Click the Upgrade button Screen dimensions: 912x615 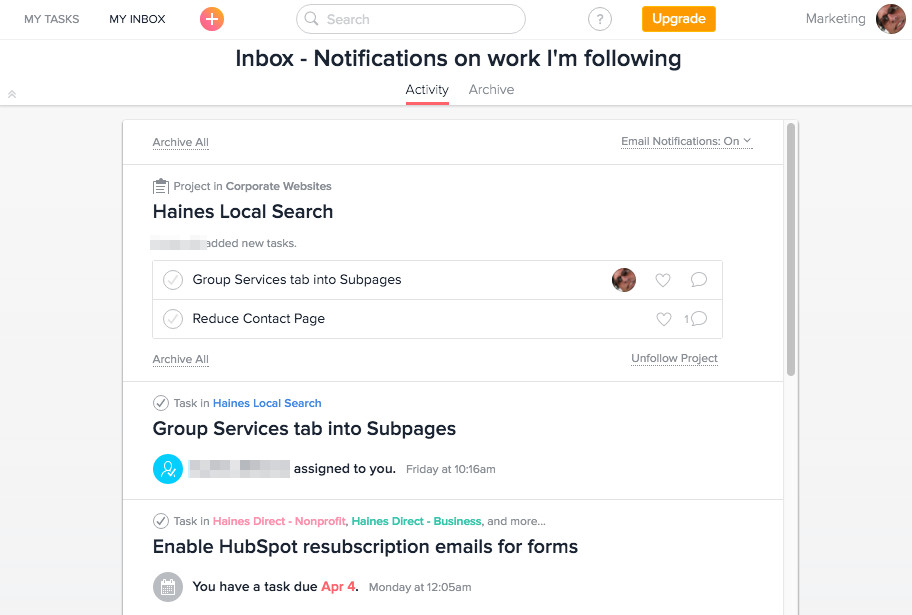click(x=678, y=19)
